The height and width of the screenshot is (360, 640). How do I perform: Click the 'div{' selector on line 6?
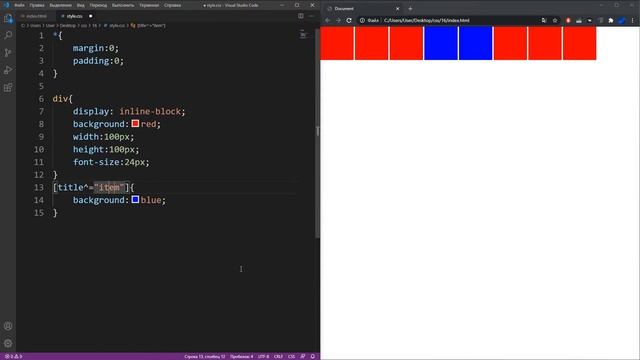[x=62, y=99]
